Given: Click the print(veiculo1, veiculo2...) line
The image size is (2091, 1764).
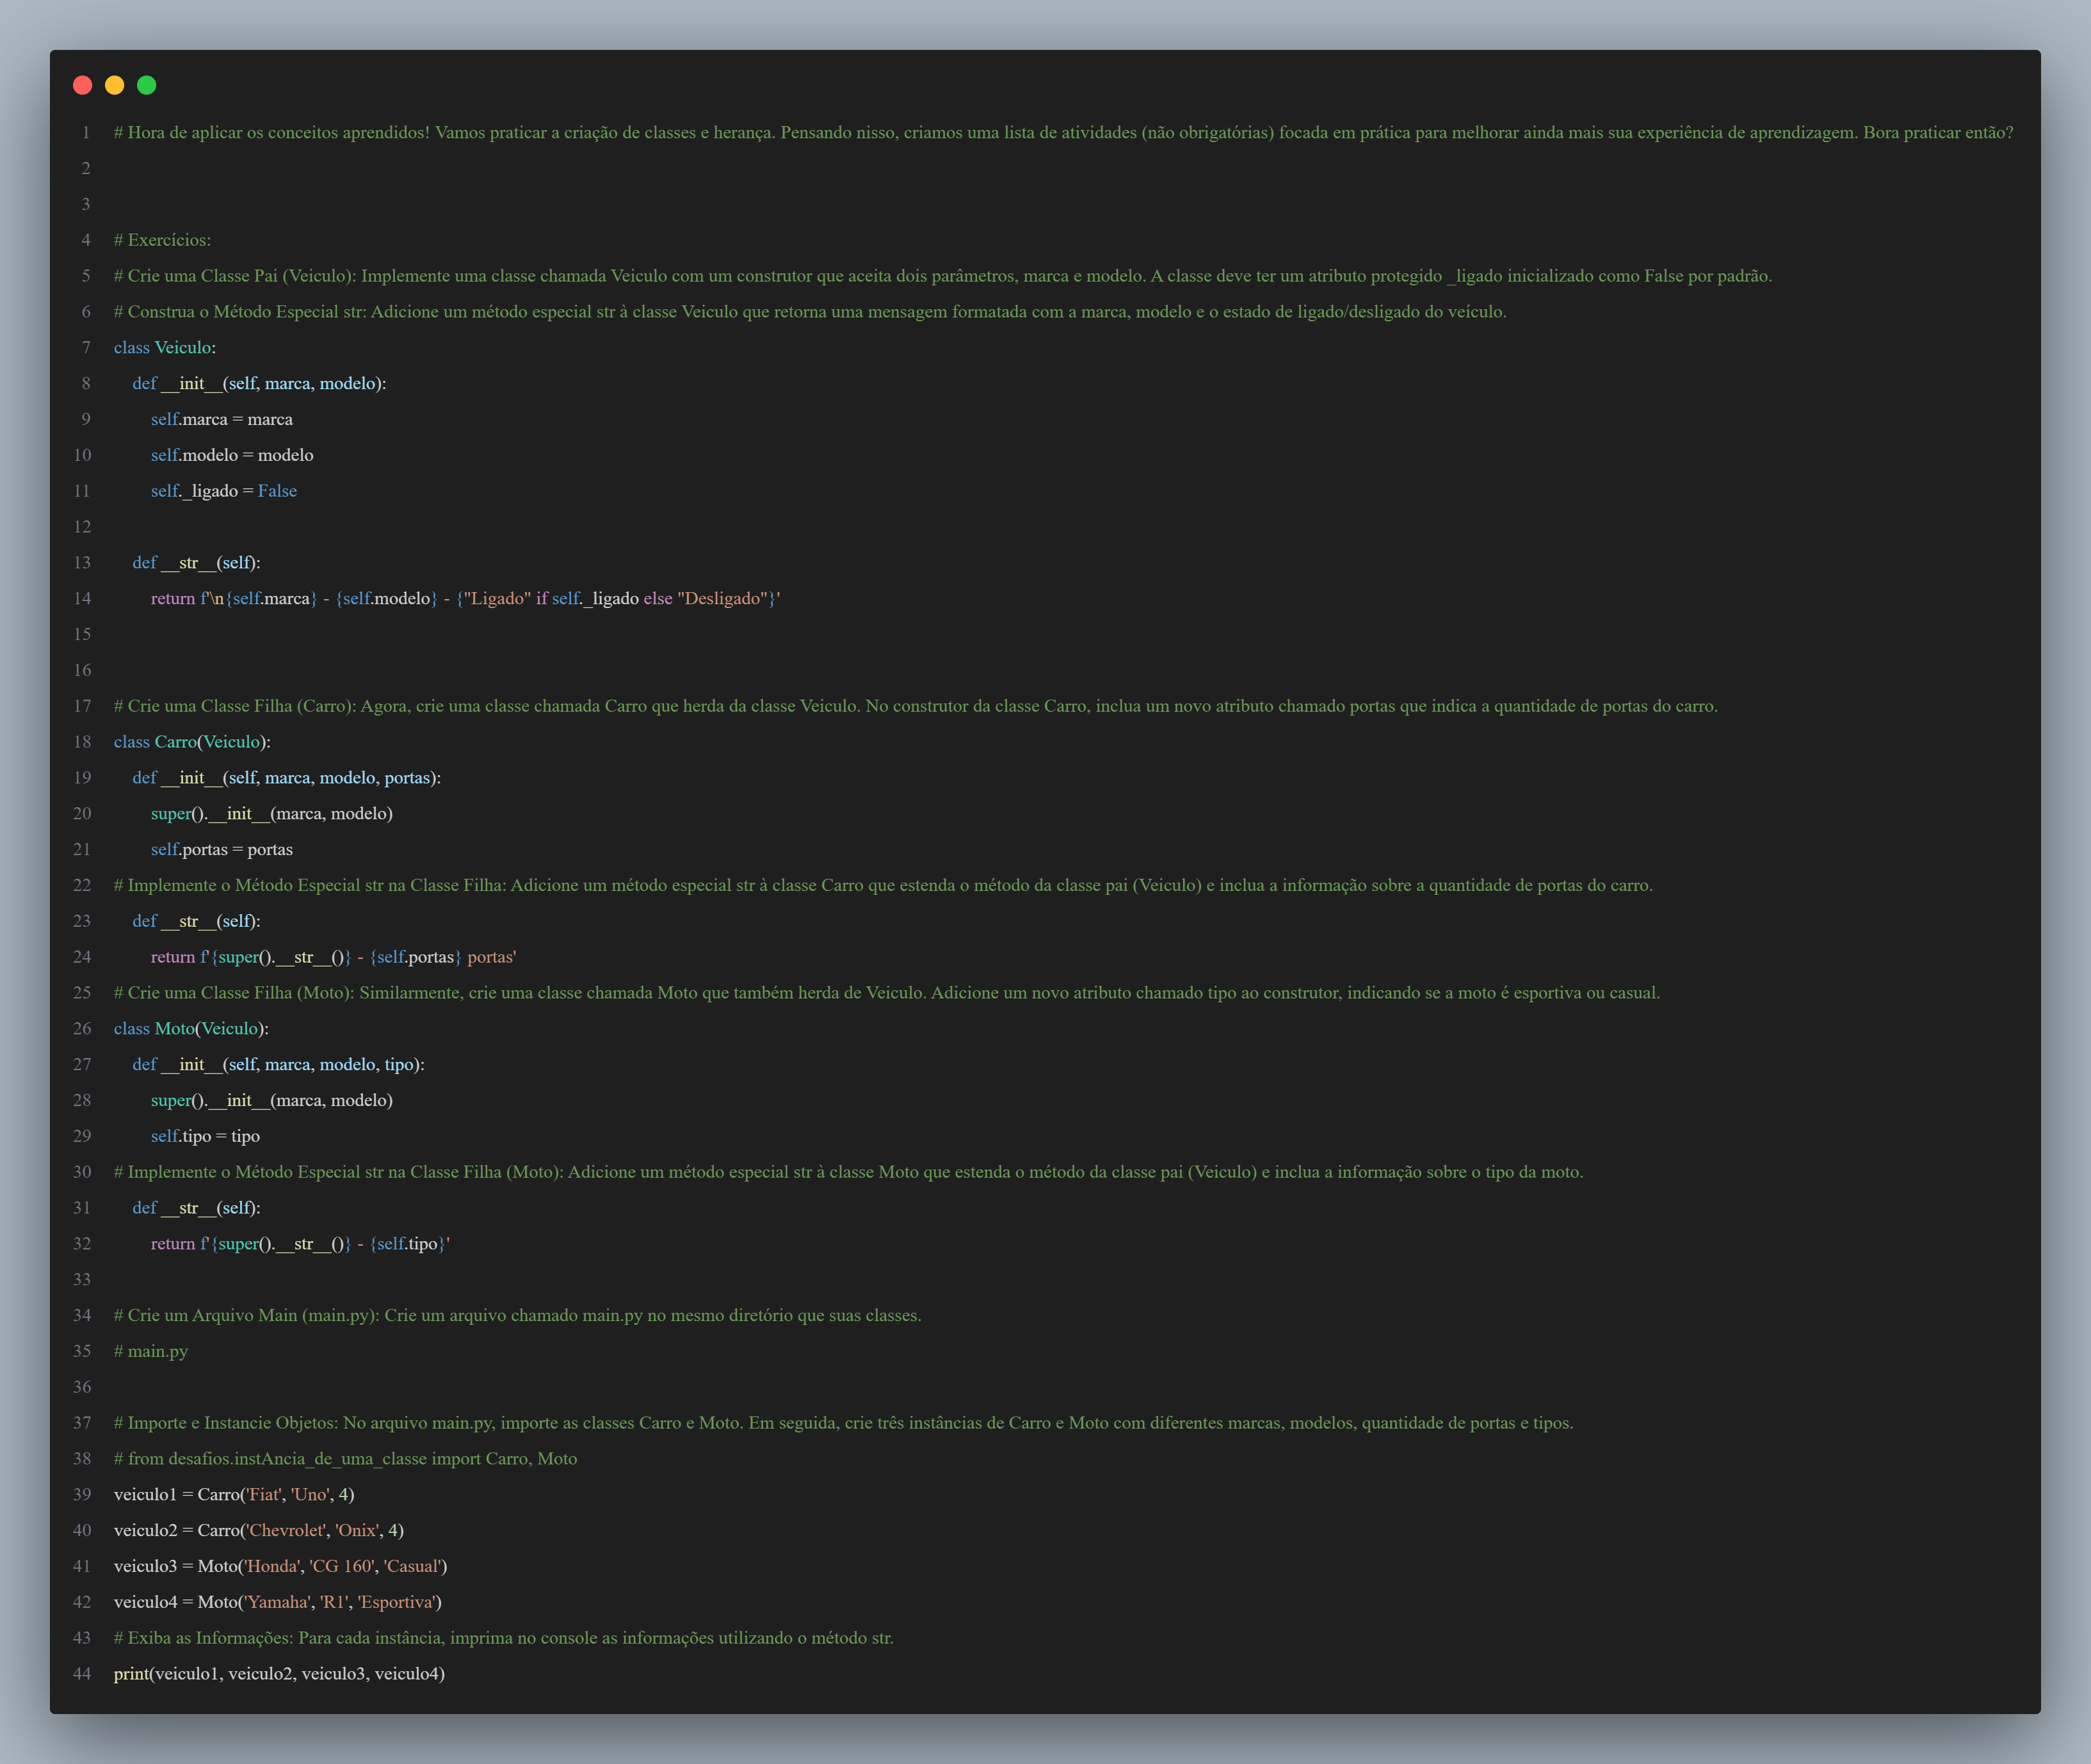Looking at the screenshot, I should (x=279, y=1674).
